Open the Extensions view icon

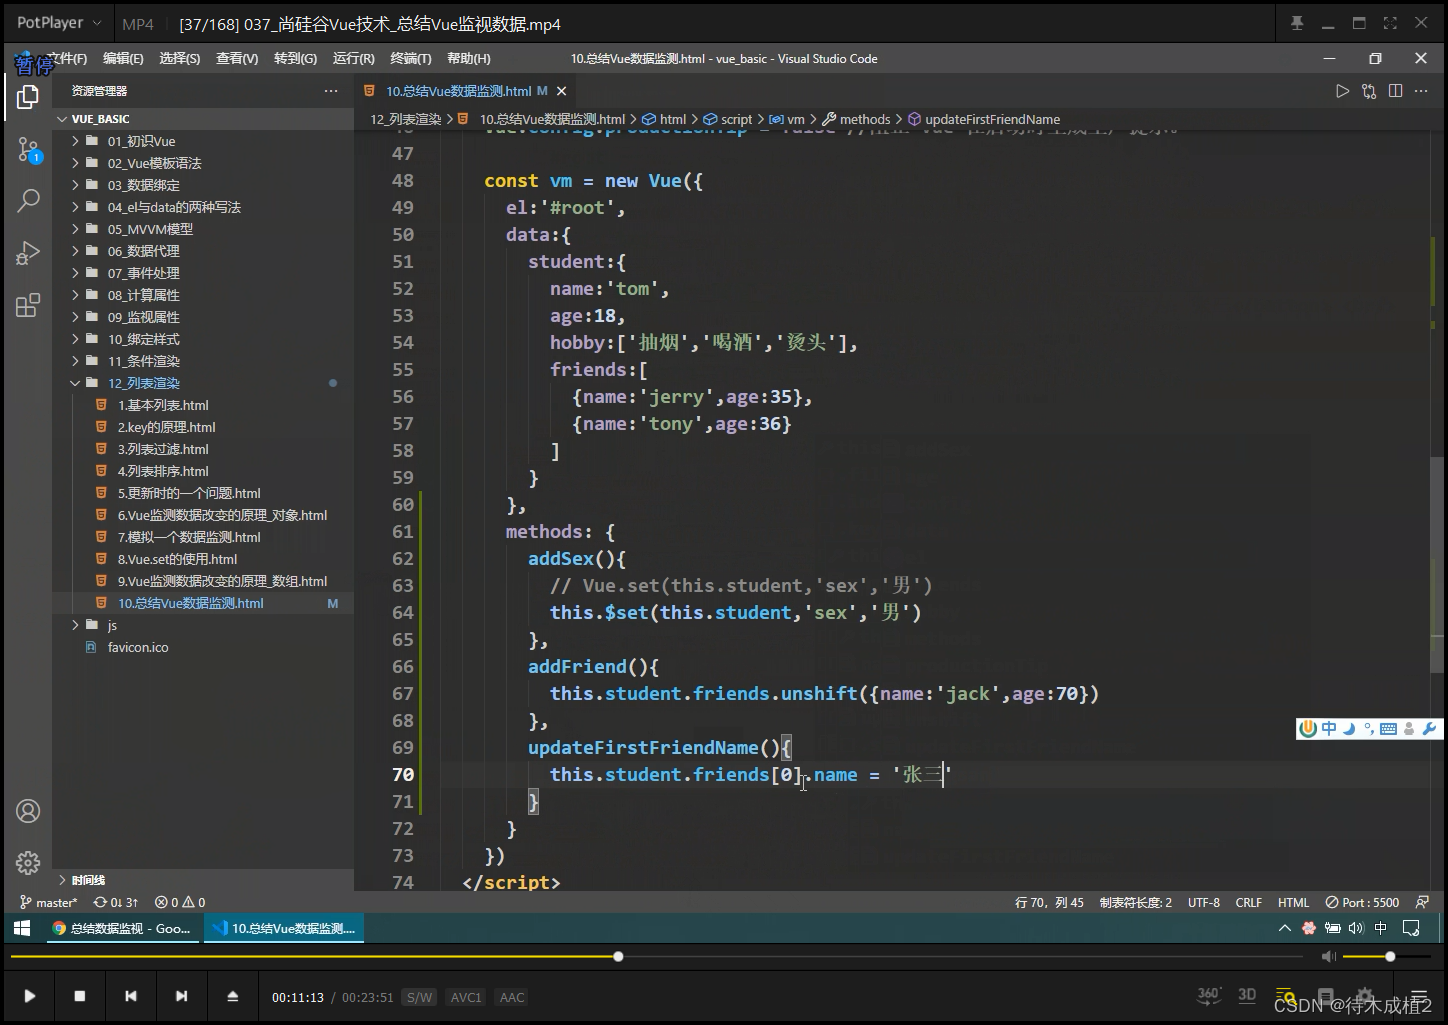point(28,305)
